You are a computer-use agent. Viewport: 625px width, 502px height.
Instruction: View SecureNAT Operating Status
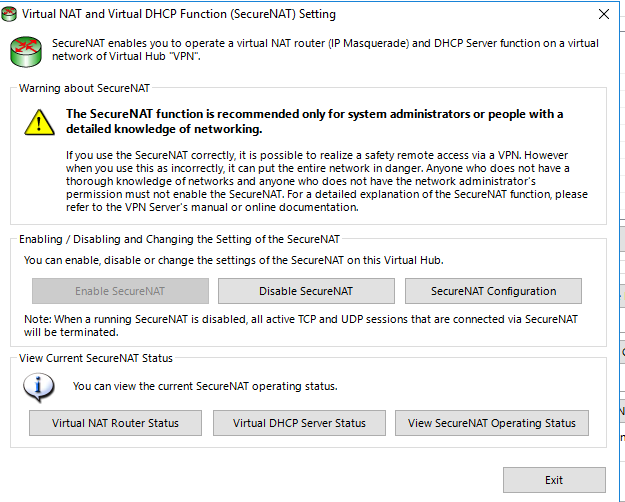(491, 423)
